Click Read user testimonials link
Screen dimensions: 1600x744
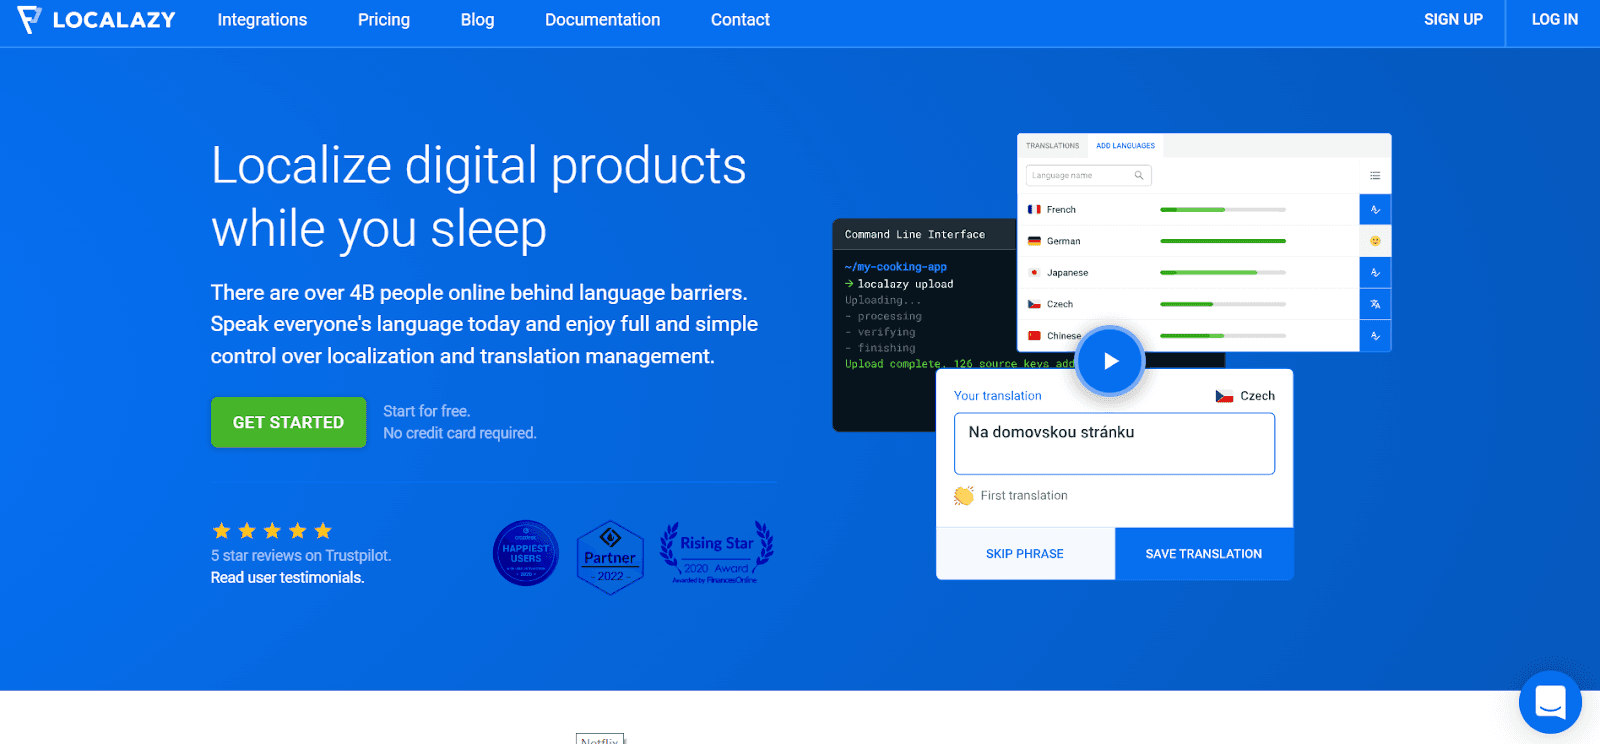287,578
